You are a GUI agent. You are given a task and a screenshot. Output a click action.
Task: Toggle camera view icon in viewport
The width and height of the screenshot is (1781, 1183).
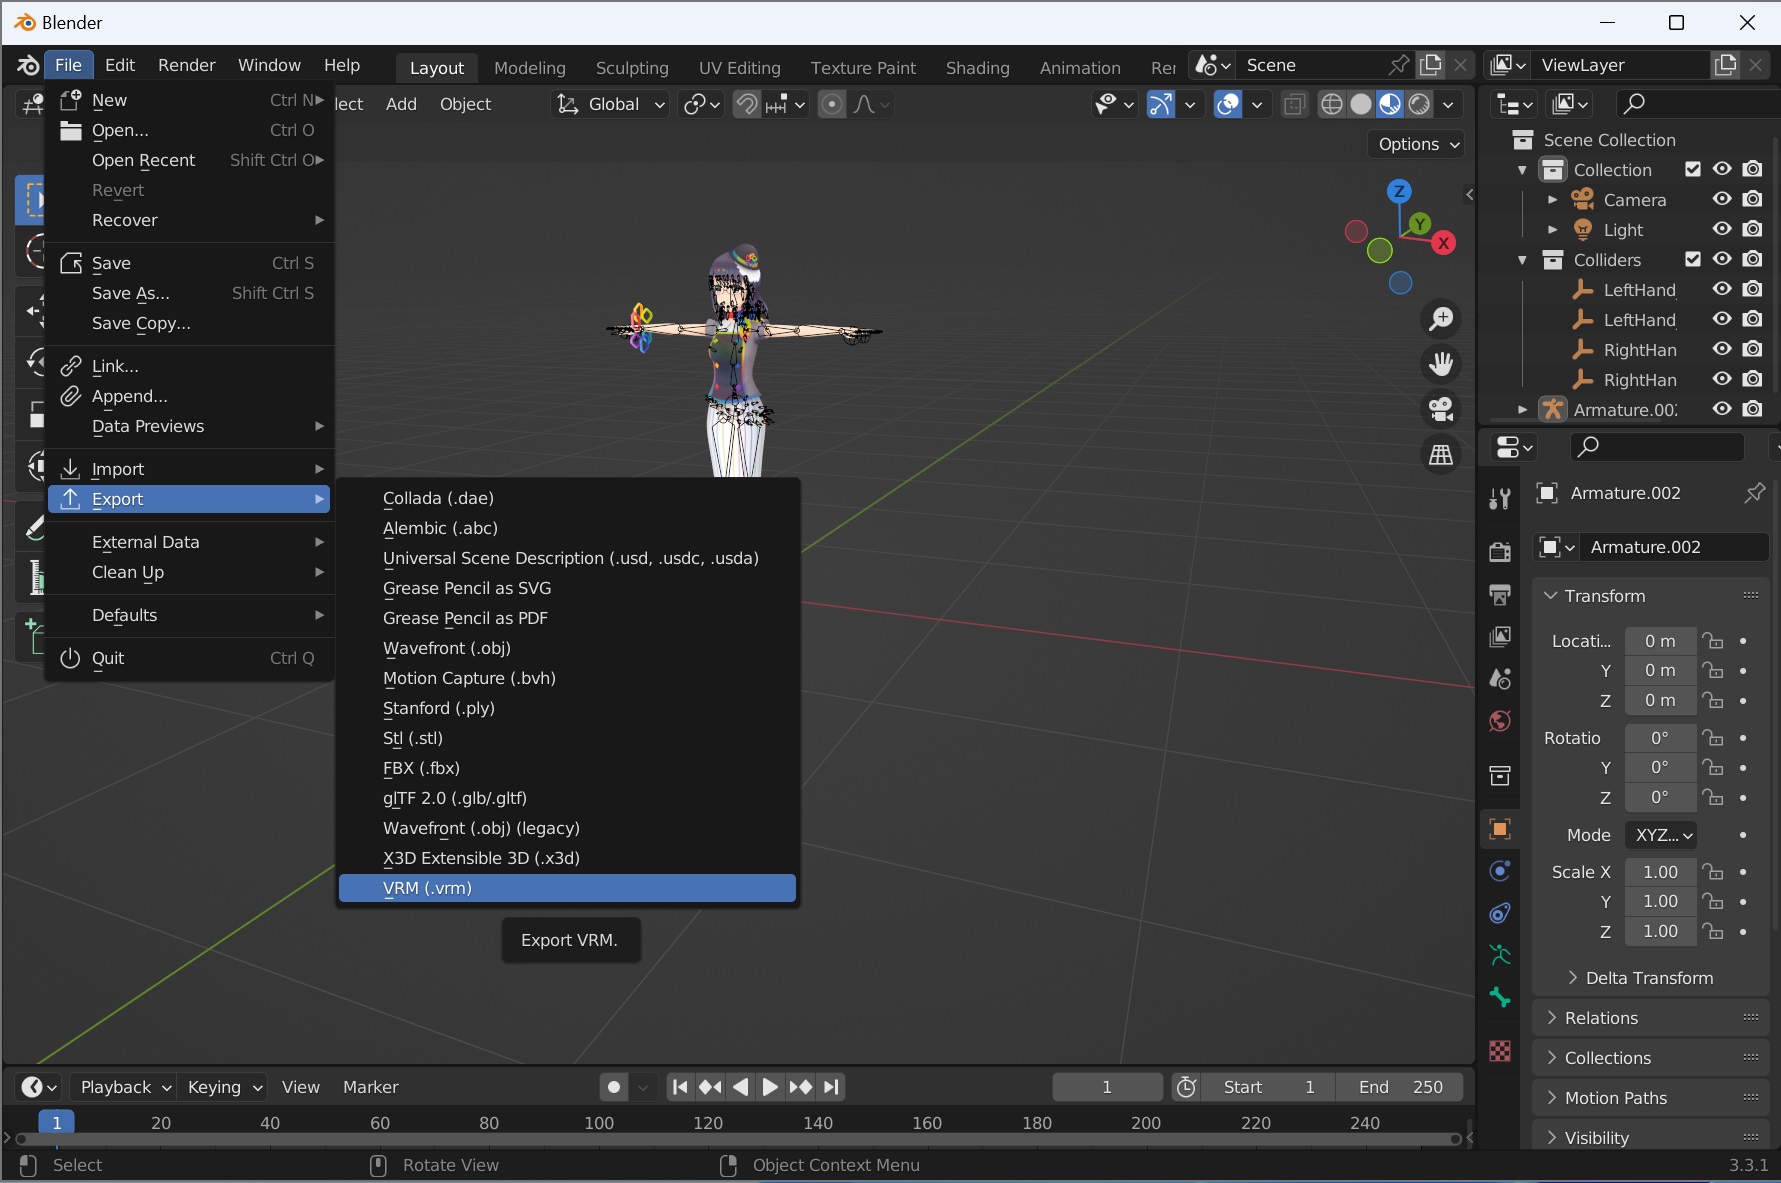tap(1441, 409)
